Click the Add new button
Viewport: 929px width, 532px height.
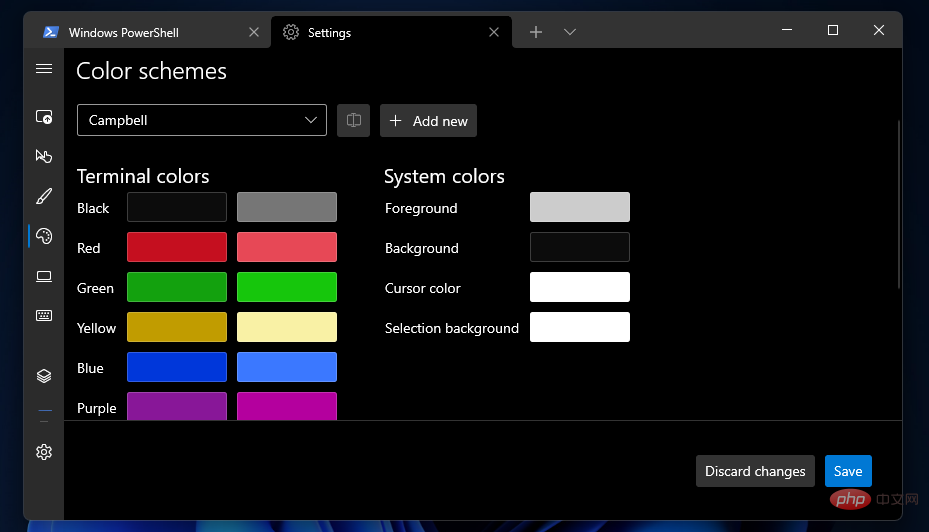pos(428,120)
